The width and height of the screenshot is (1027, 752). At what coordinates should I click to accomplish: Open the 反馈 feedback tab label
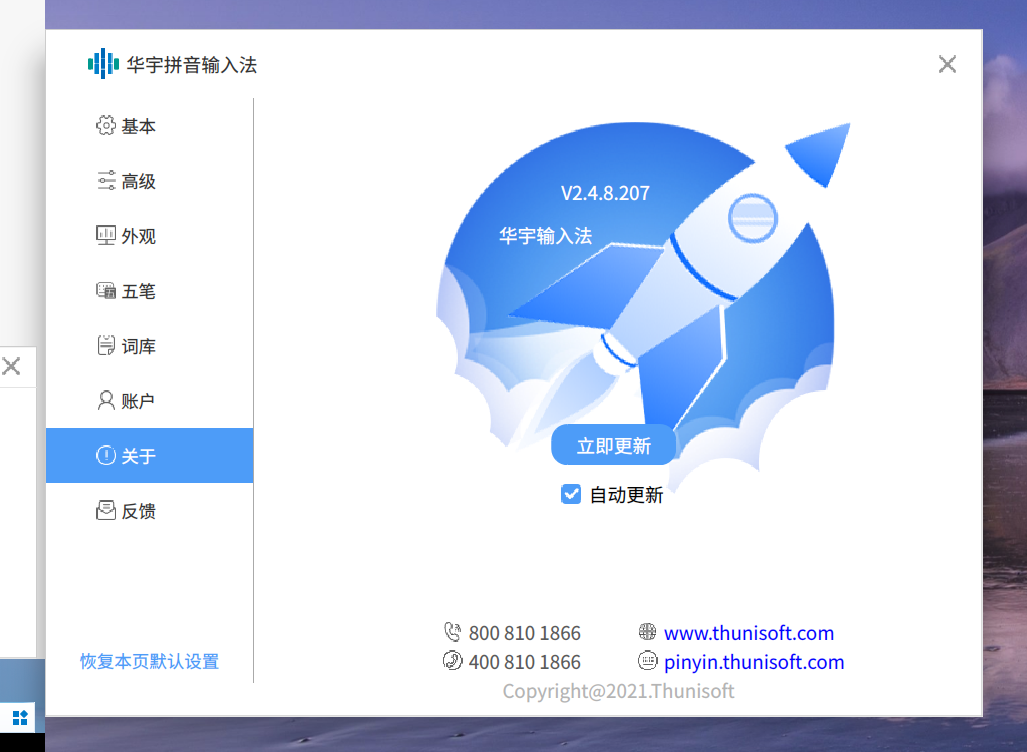pos(138,511)
